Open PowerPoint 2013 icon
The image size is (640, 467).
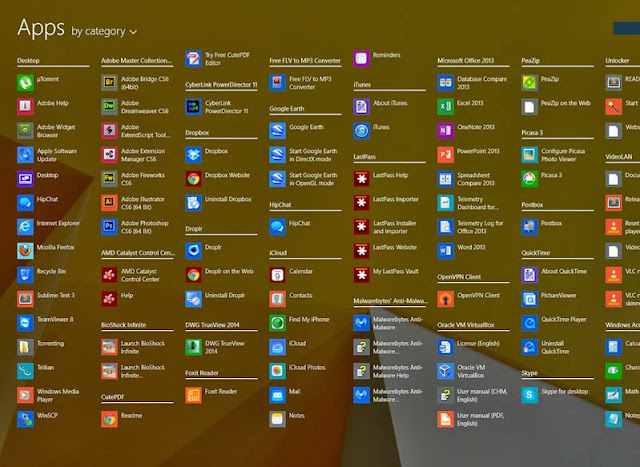(446, 155)
